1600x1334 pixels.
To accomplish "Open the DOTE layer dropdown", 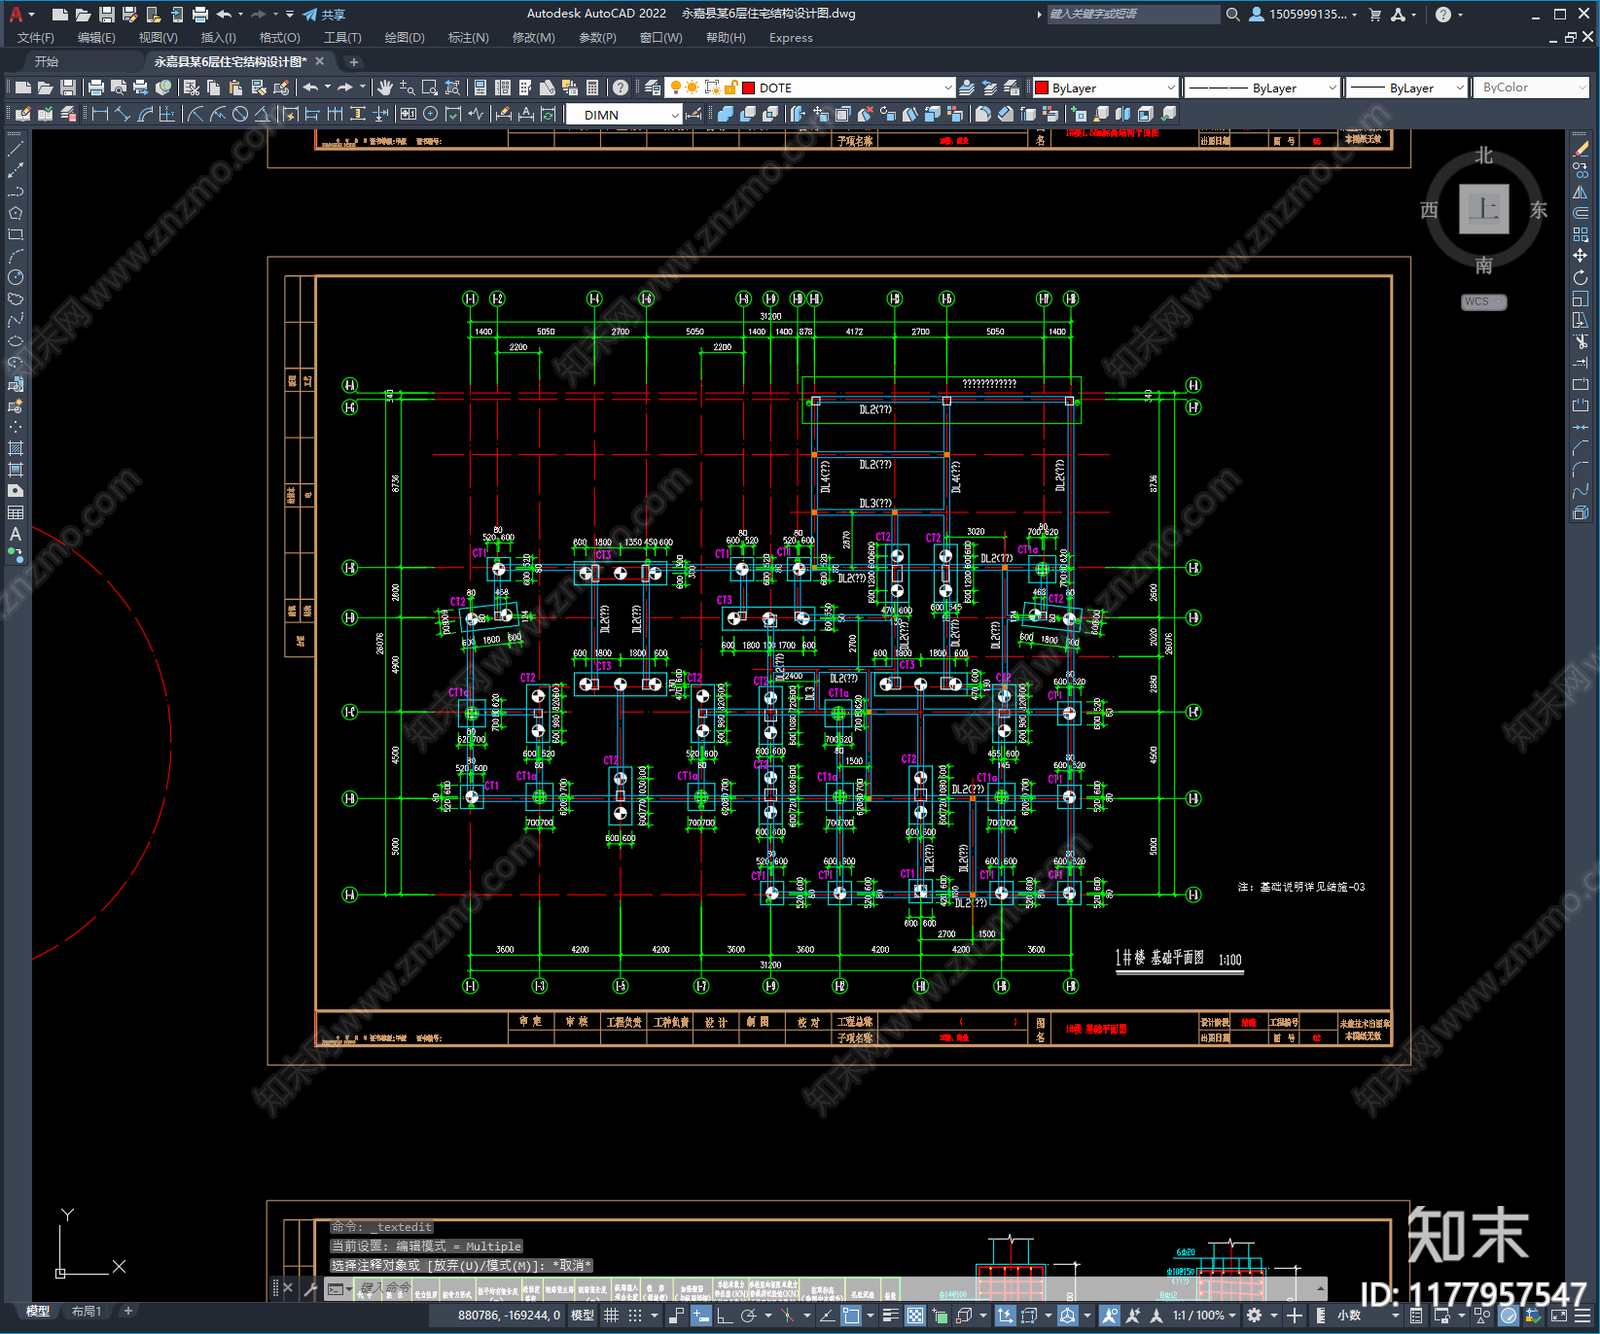I will [x=811, y=88].
